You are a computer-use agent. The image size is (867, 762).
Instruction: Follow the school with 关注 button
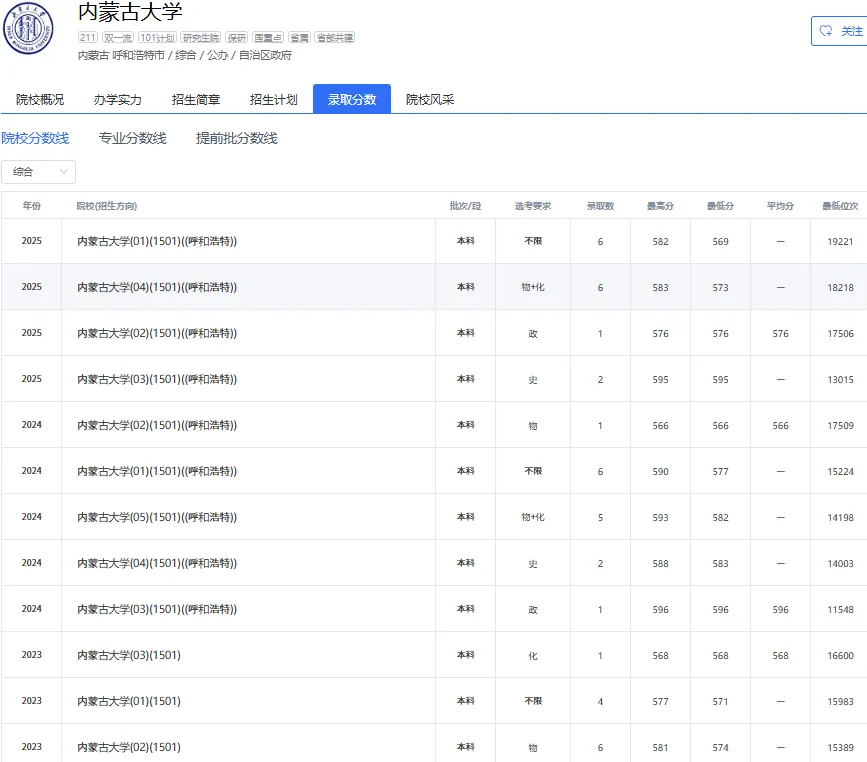[839, 31]
